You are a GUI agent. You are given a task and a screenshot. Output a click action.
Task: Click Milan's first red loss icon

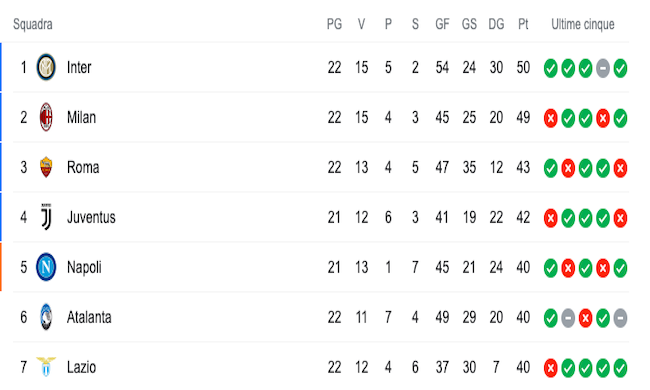coord(551,119)
